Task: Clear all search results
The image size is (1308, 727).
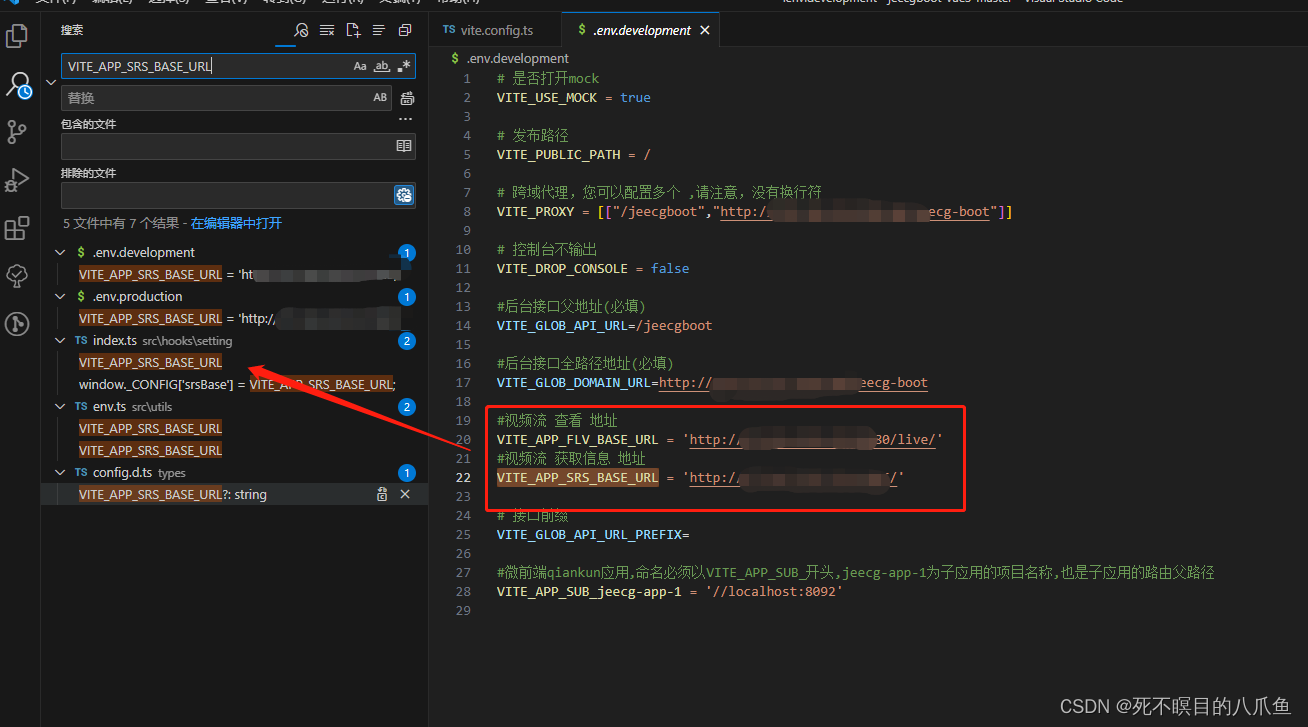Action: pos(327,30)
